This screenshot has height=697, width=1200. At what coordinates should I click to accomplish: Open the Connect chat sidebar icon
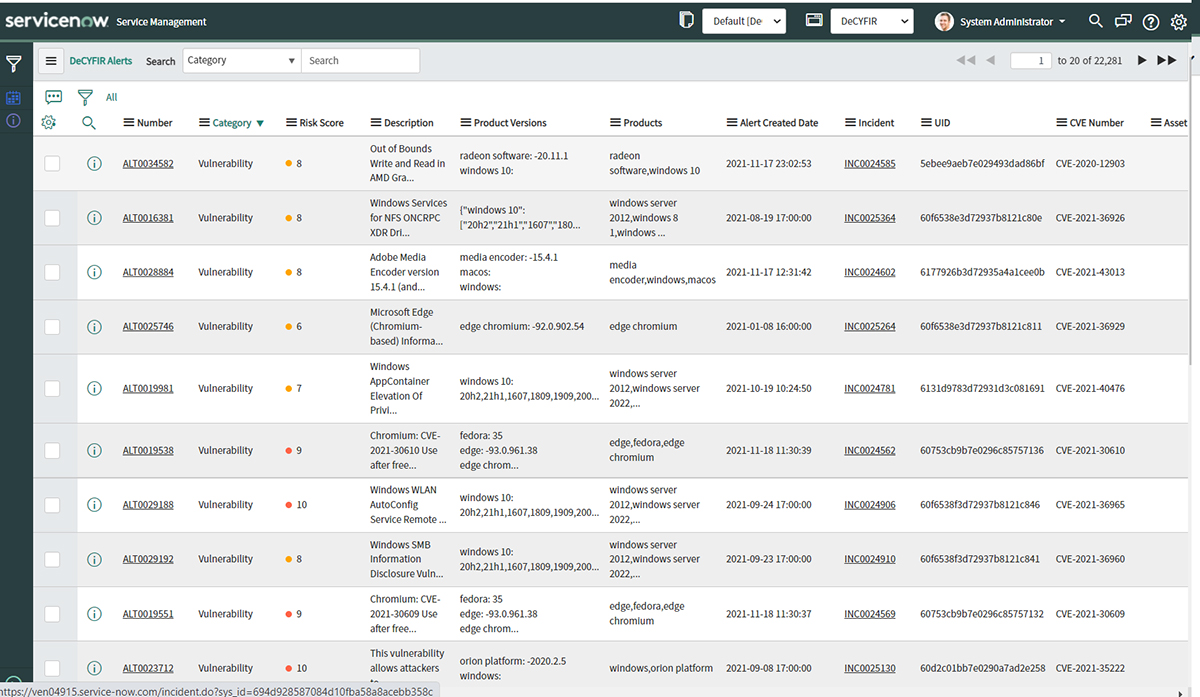[x=1123, y=21]
